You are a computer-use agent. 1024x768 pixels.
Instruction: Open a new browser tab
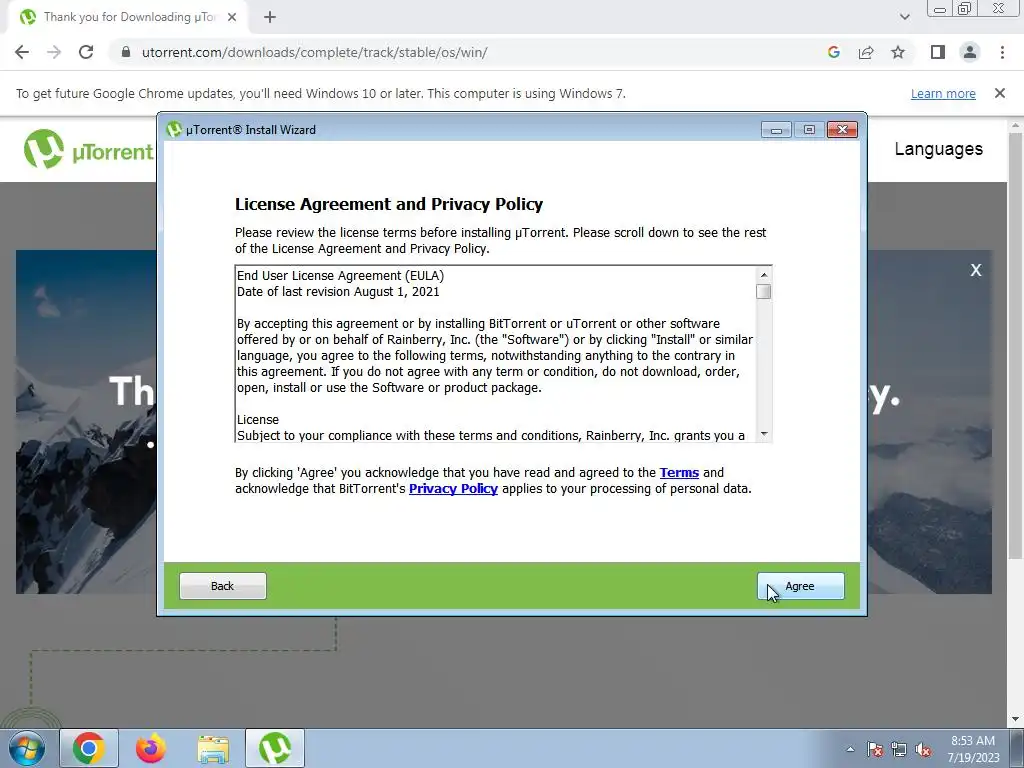tap(270, 17)
